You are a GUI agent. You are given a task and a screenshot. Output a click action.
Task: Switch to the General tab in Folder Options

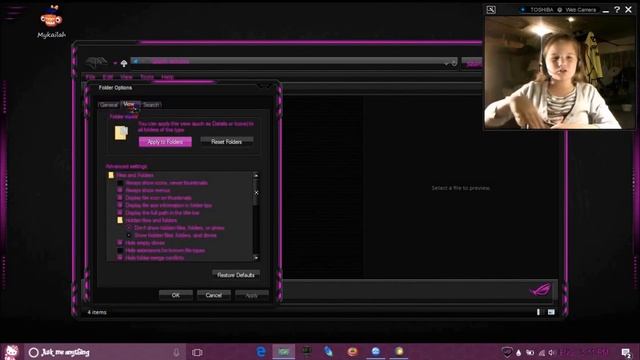point(109,105)
